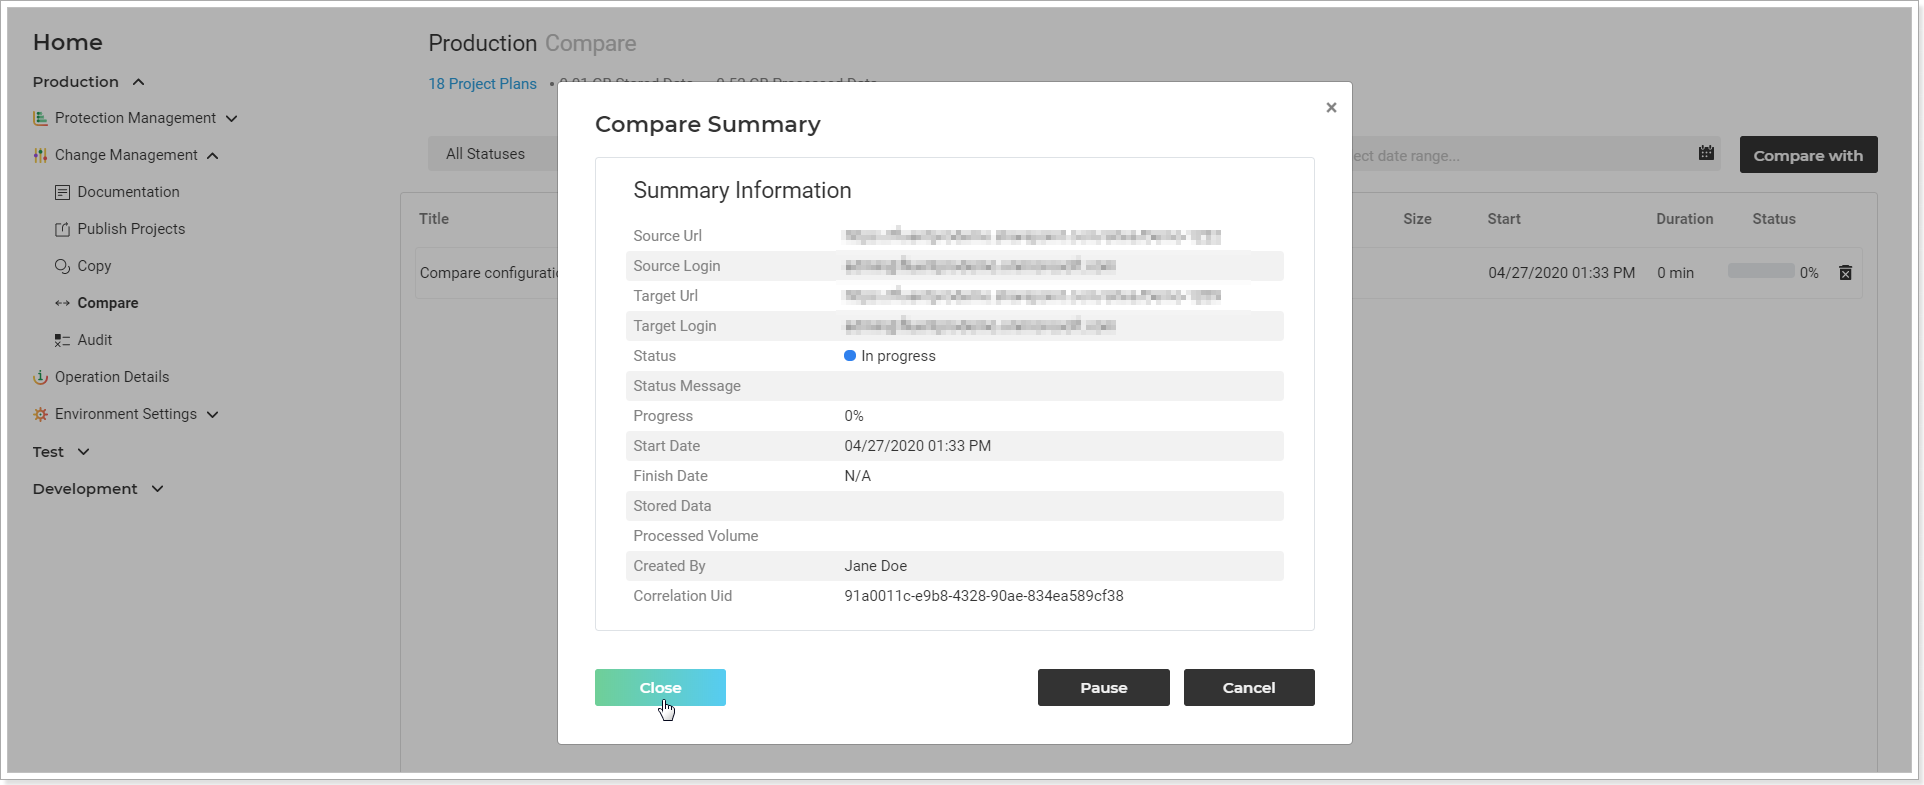Expand Protection Management chevron
The width and height of the screenshot is (1924, 785).
tap(232, 118)
